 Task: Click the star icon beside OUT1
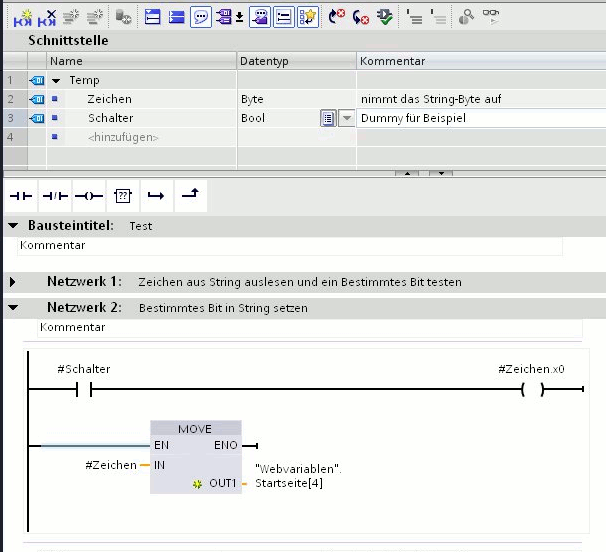(197, 484)
